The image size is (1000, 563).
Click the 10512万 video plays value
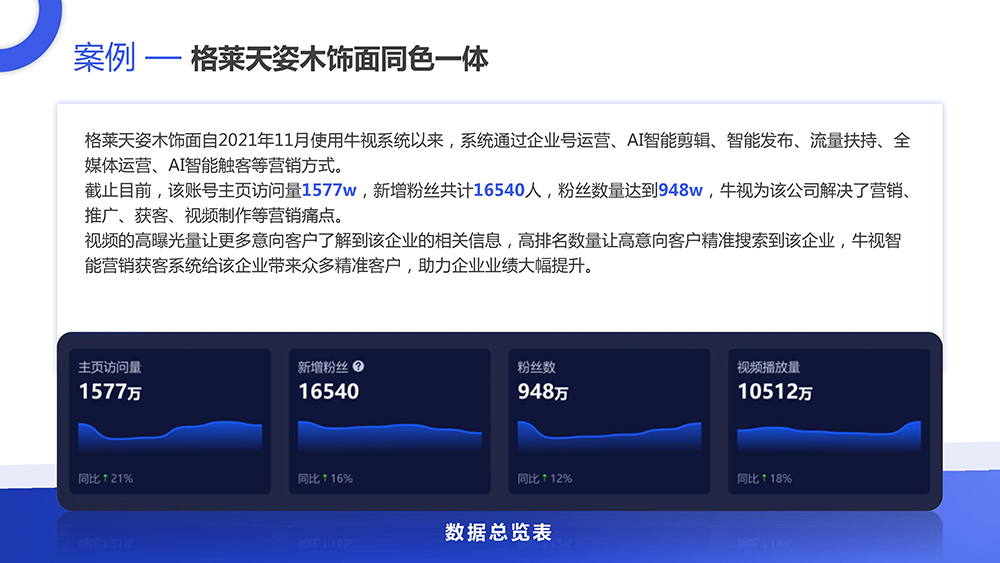coord(775,392)
